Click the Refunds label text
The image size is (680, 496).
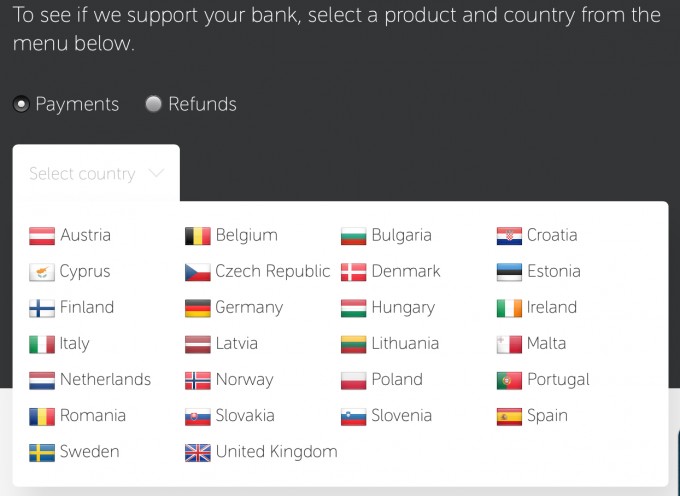(x=203, y=104)
